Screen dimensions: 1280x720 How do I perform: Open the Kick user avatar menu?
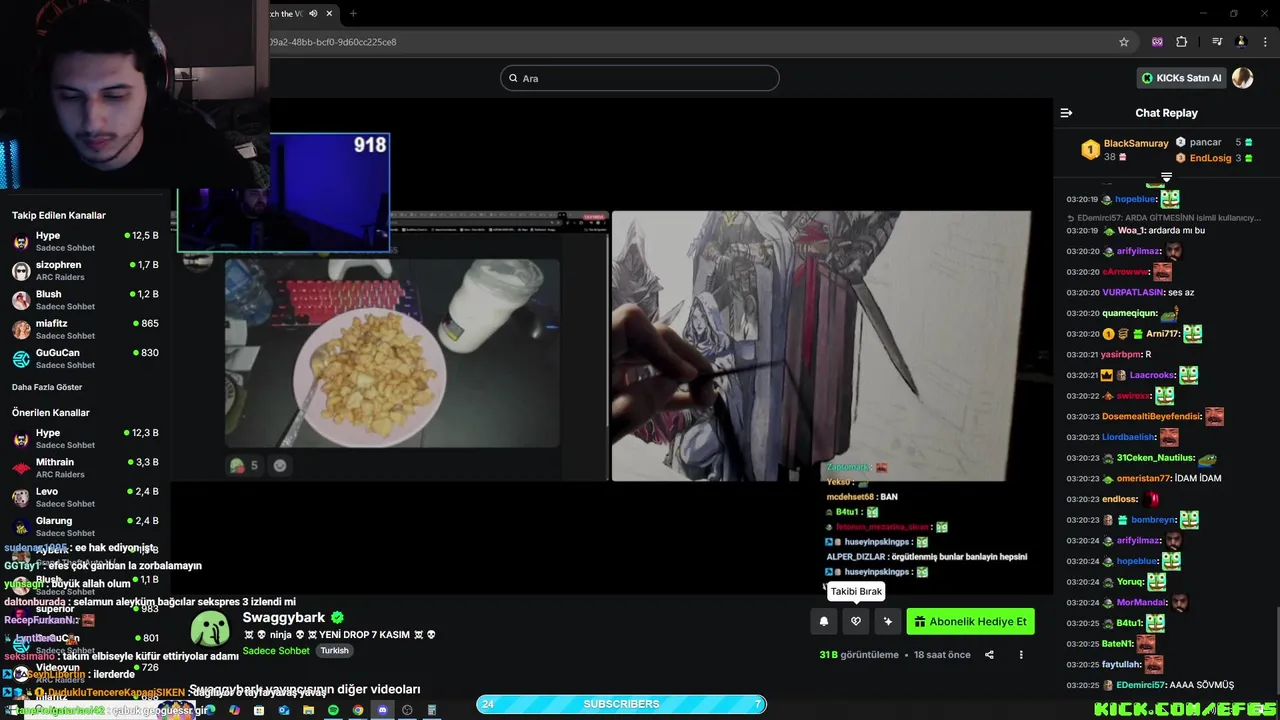point(1243,78)
